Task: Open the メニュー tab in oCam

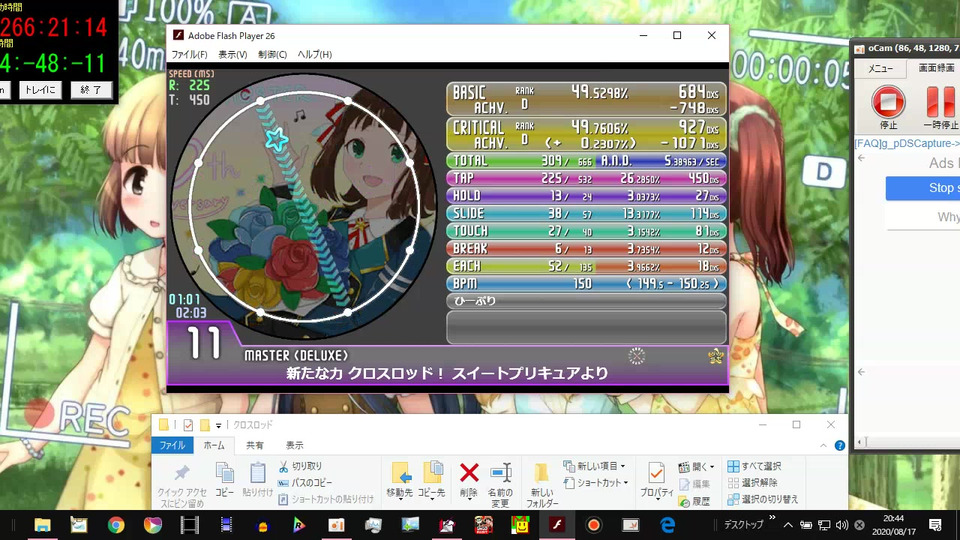Action: pos(880,69)
